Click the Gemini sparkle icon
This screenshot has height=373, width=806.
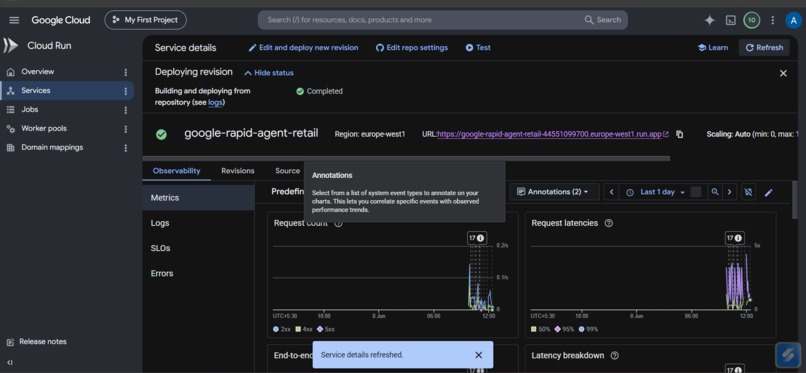(x=709, y=20)
